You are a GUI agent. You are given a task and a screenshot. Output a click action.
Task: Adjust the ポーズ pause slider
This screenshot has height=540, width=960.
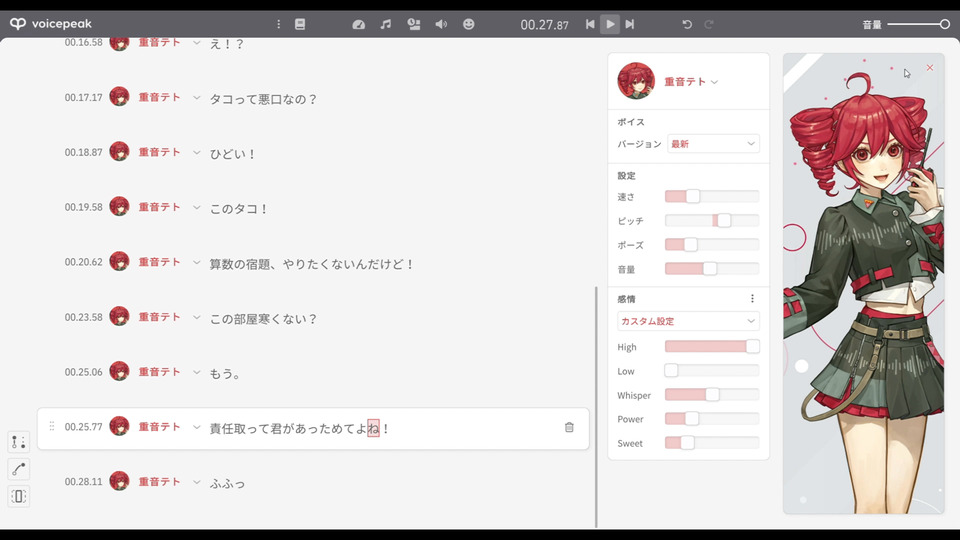coord(712,245)
